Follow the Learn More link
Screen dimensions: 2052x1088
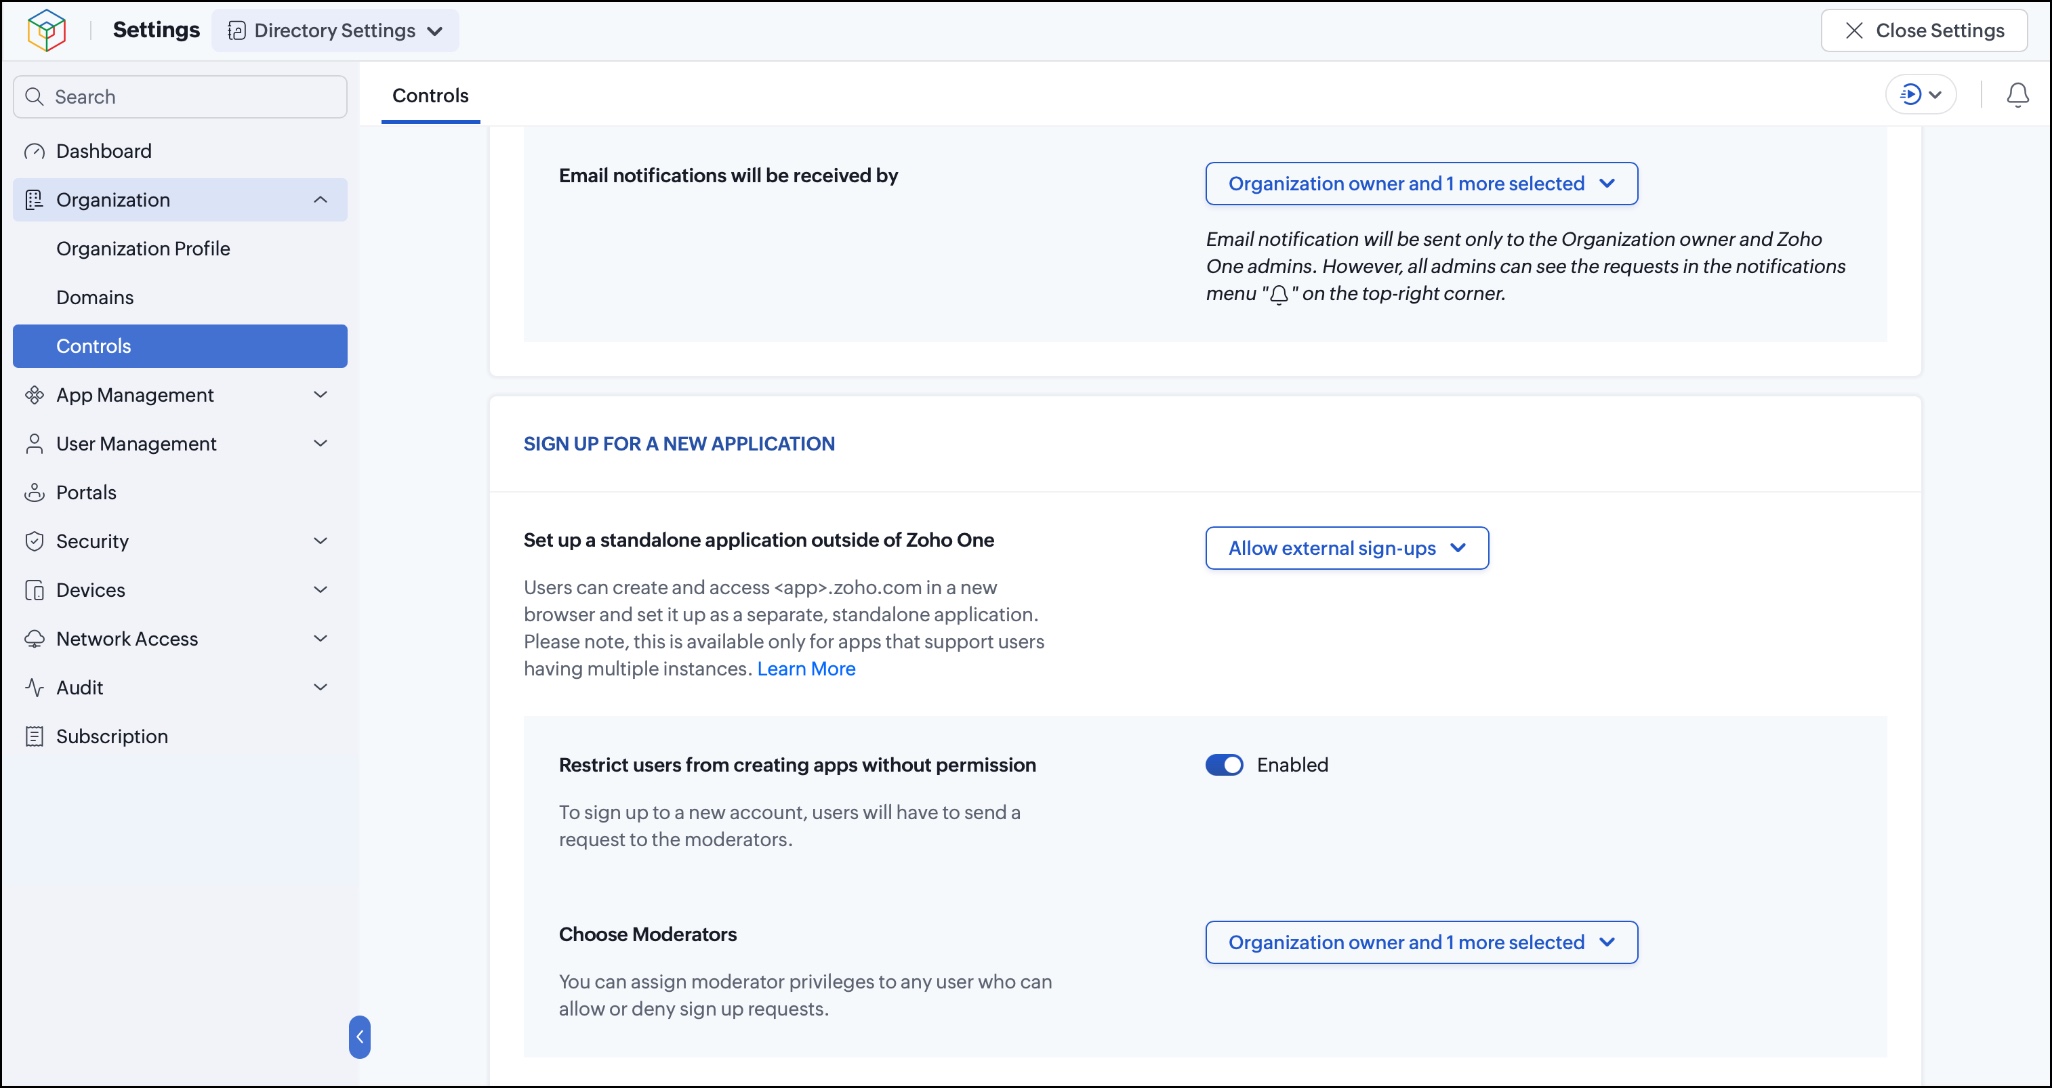[x=806, y=669]
